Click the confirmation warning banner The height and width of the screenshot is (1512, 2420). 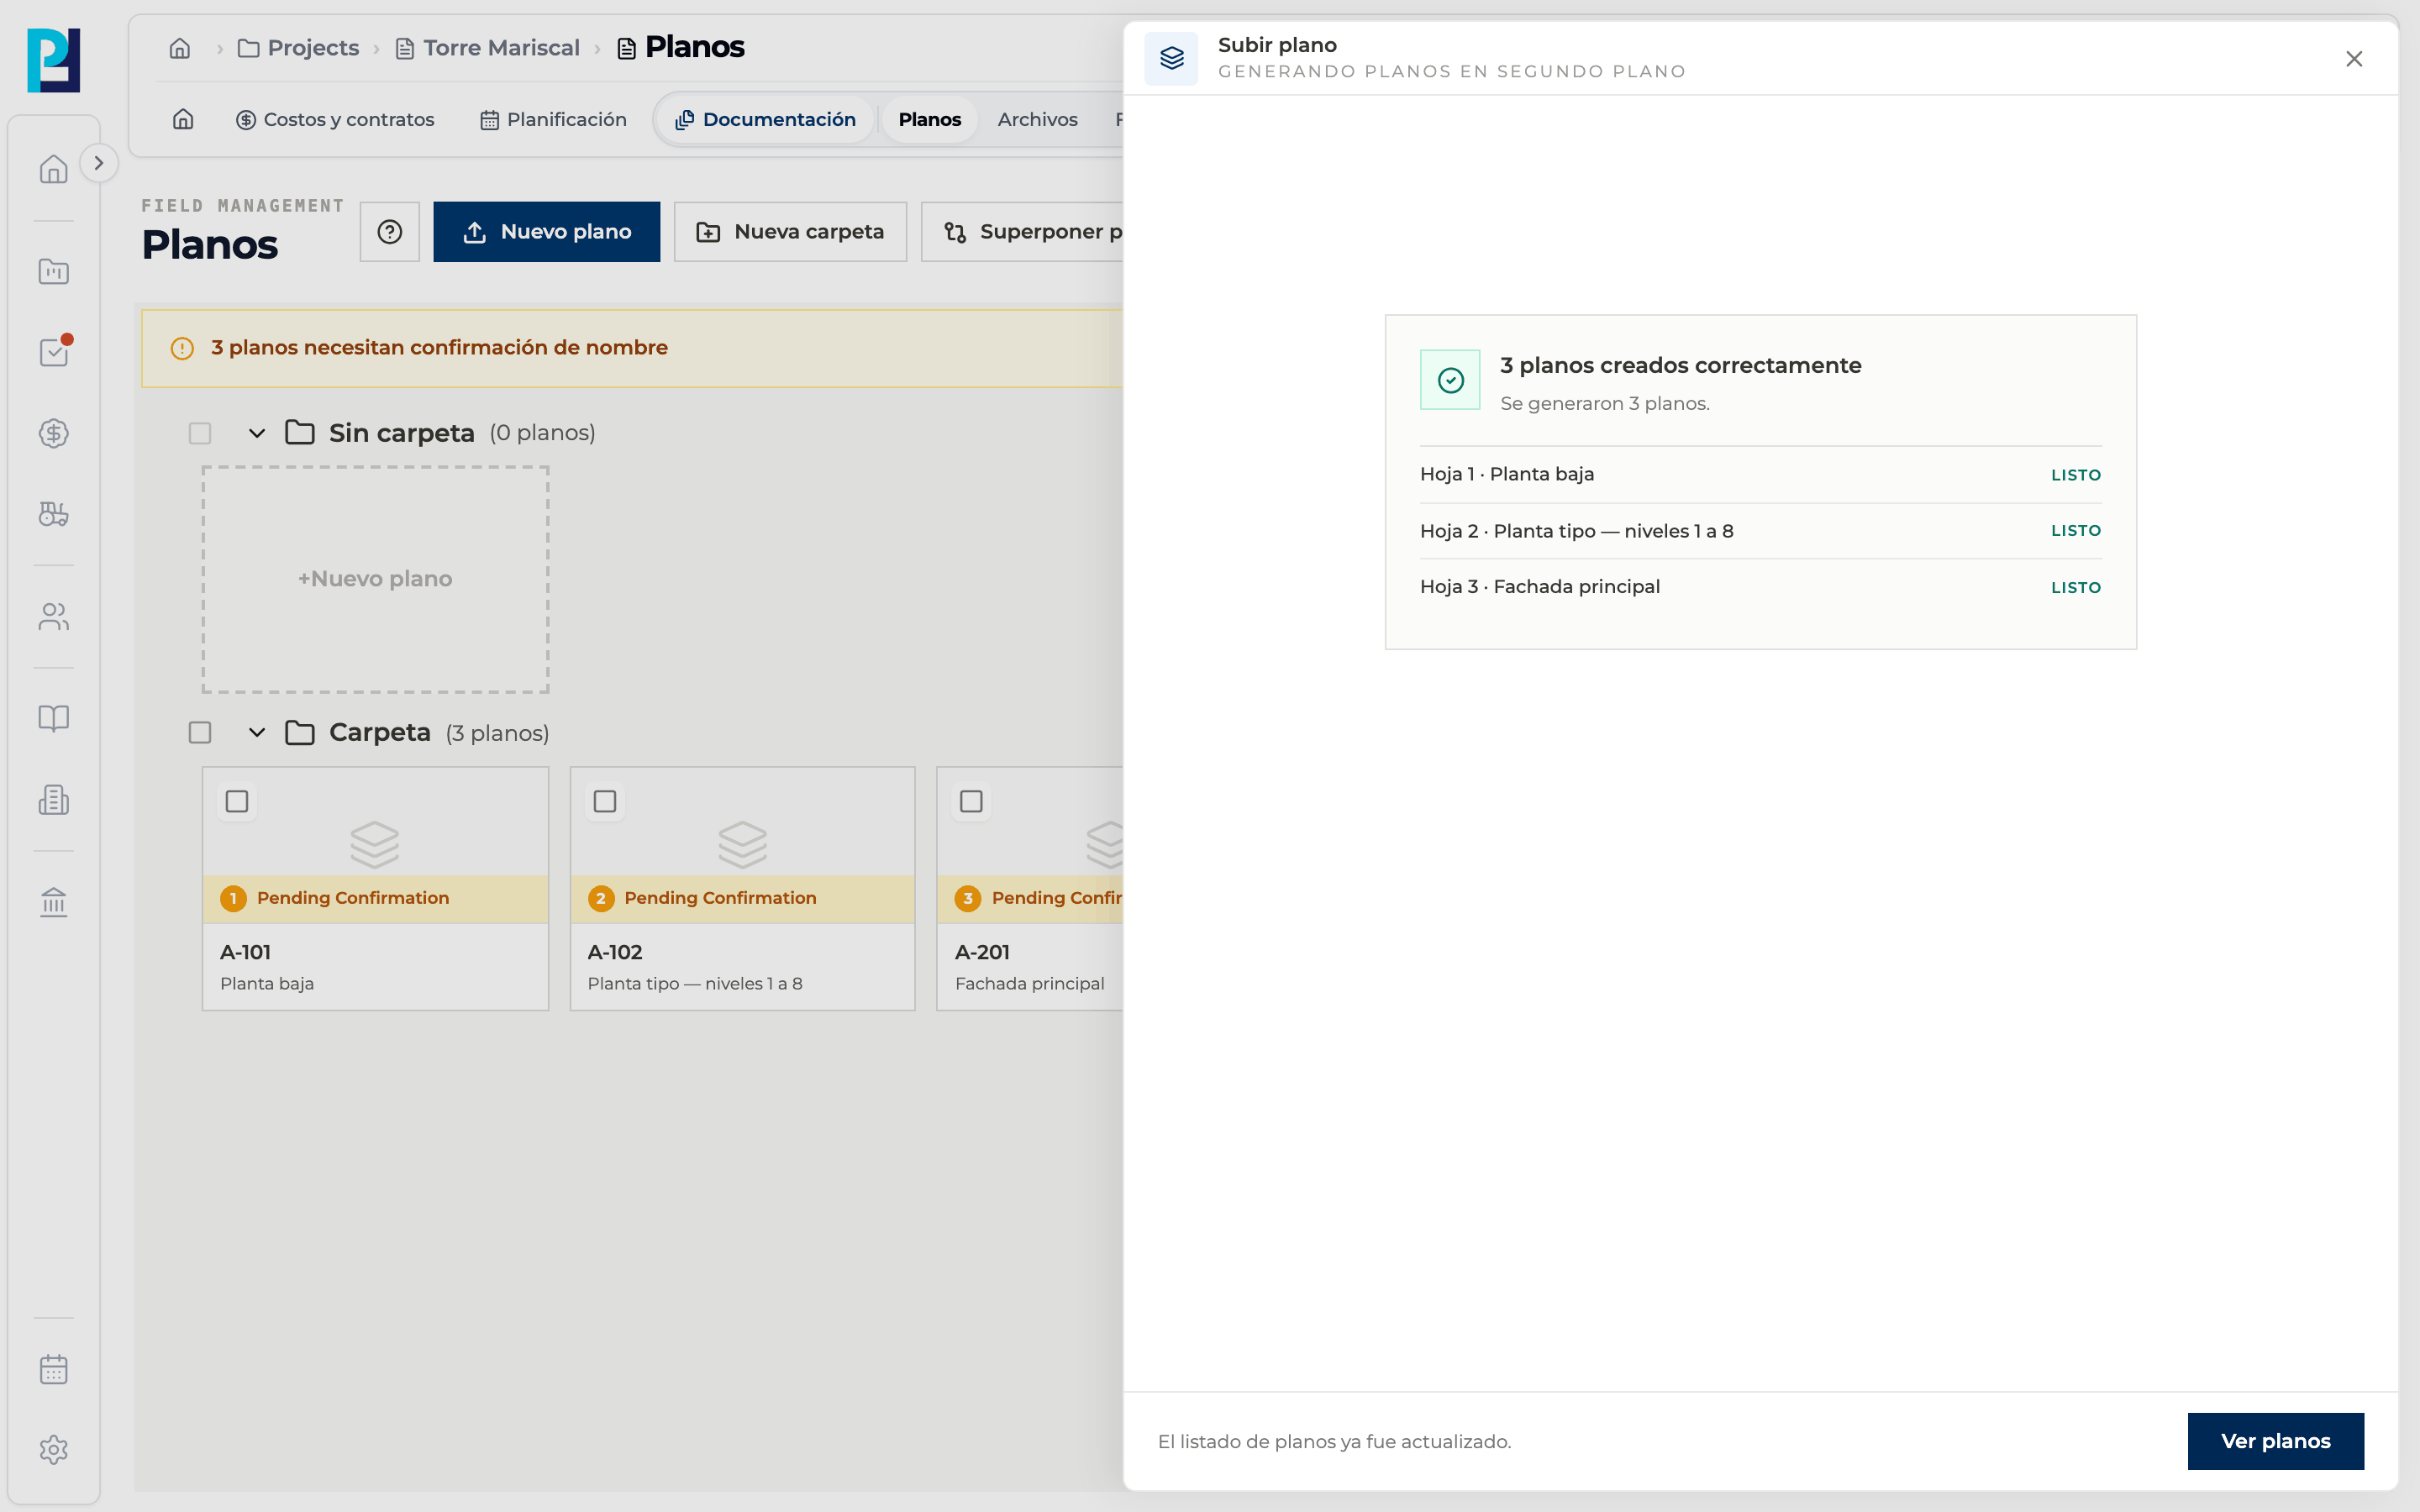click(632, 348)
